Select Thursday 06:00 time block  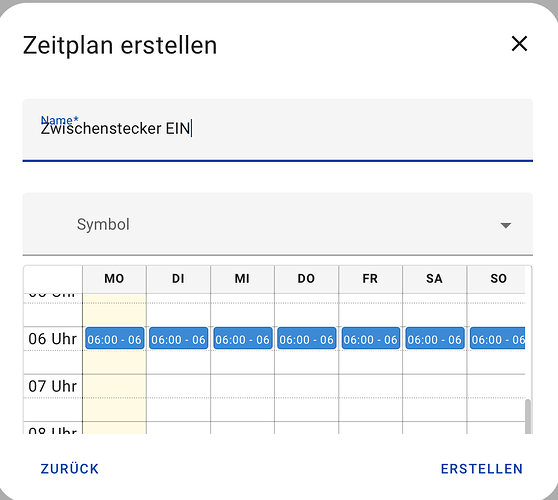pos(307,338)
